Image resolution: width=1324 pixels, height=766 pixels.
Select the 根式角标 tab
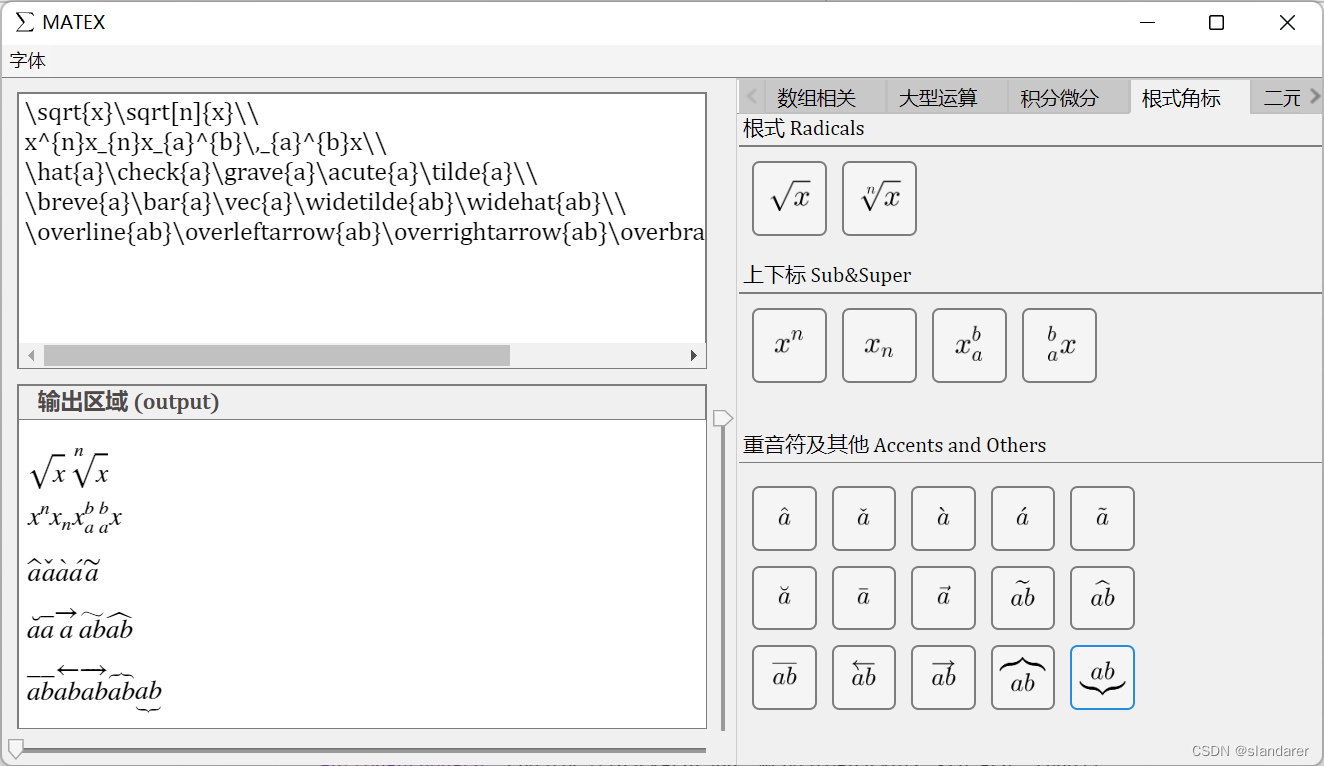(1190, 97)
